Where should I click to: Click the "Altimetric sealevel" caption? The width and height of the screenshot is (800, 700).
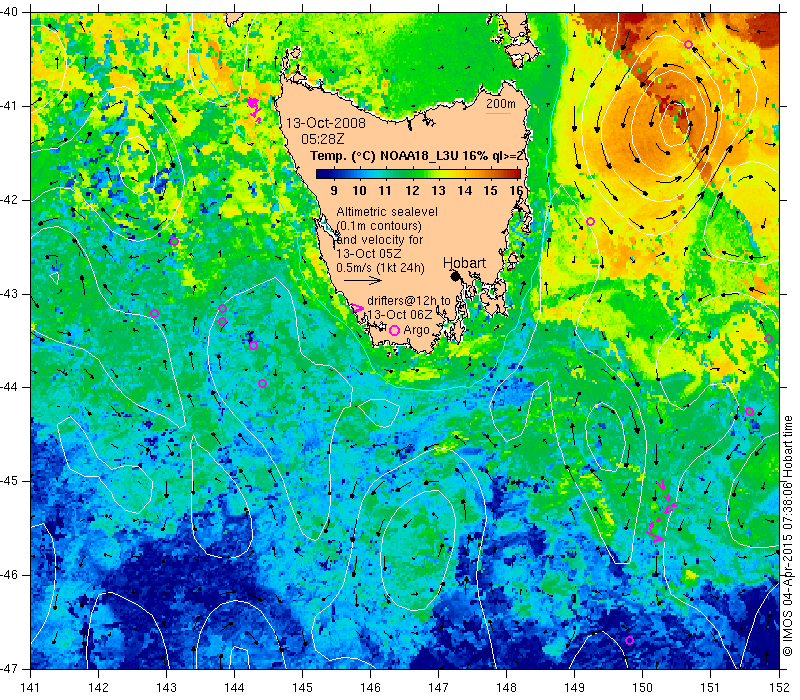(x=387, y=211)
